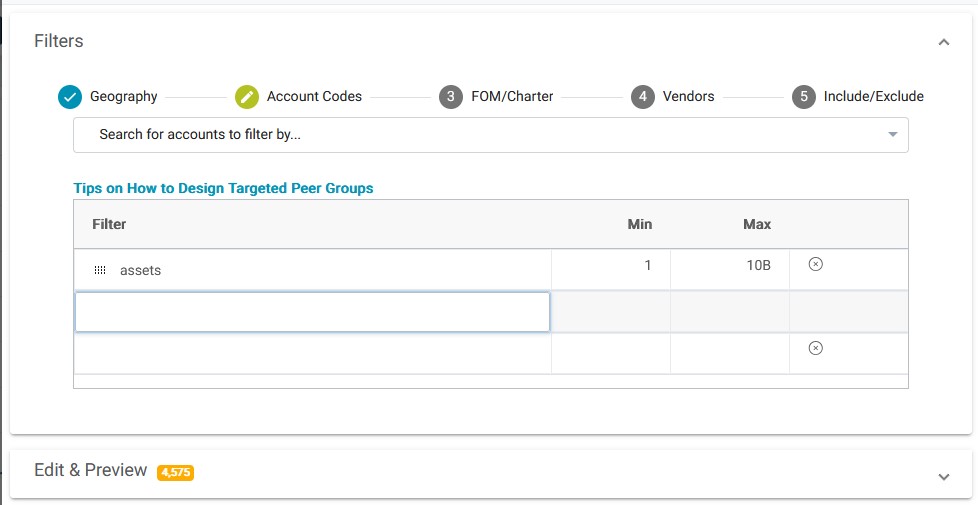Go to the Geography step
The height and width of the screenshot is (505, 978).
pos(124,97)
